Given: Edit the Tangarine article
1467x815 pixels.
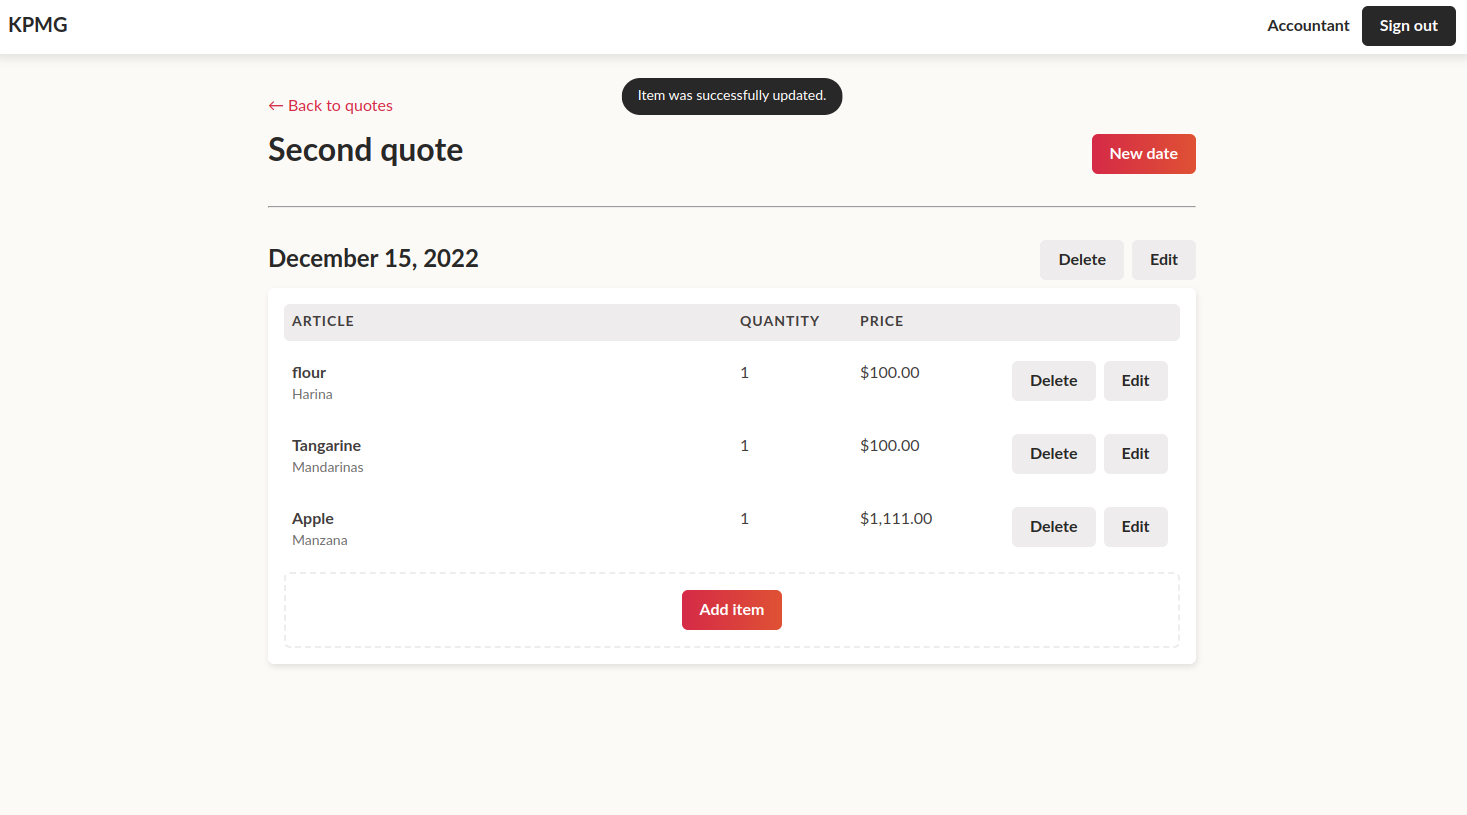Looking at the screenshot, I should coord(1135,453).
